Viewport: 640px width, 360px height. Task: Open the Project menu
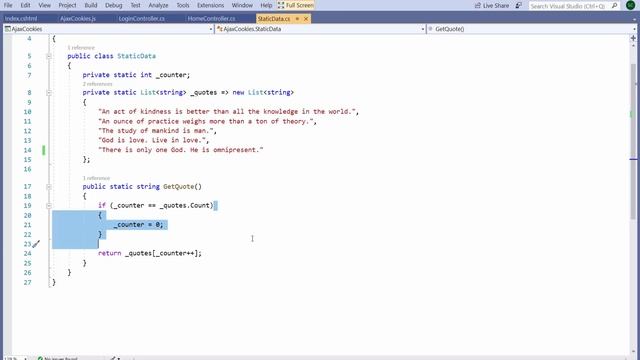67,5
